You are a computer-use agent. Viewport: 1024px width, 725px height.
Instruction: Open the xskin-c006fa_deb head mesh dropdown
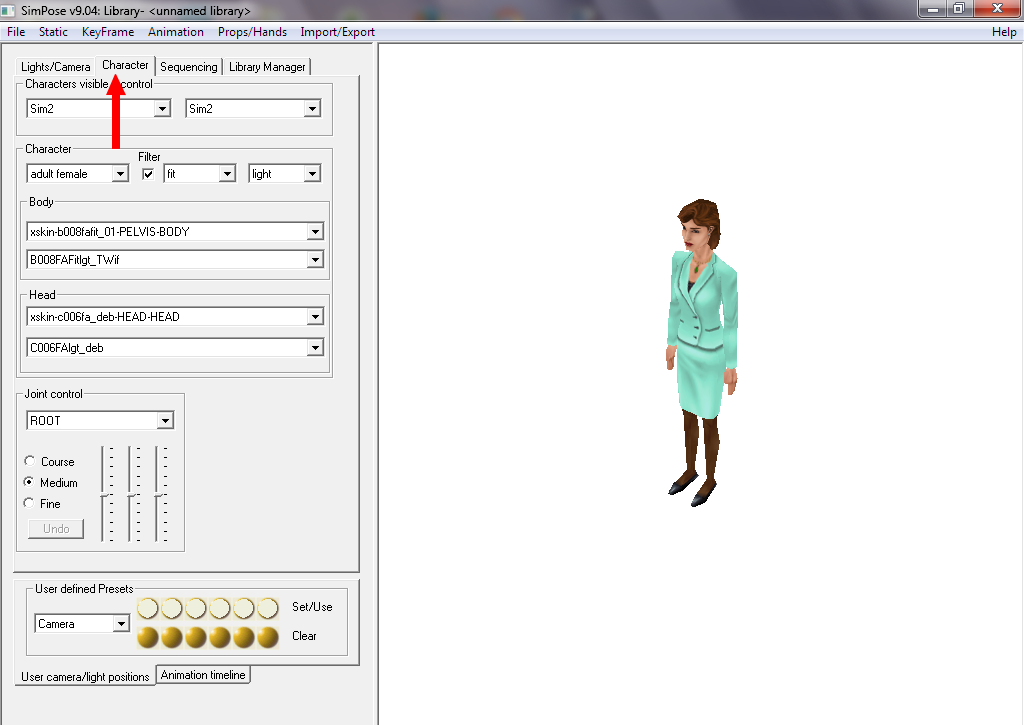(x=315, y=317)
